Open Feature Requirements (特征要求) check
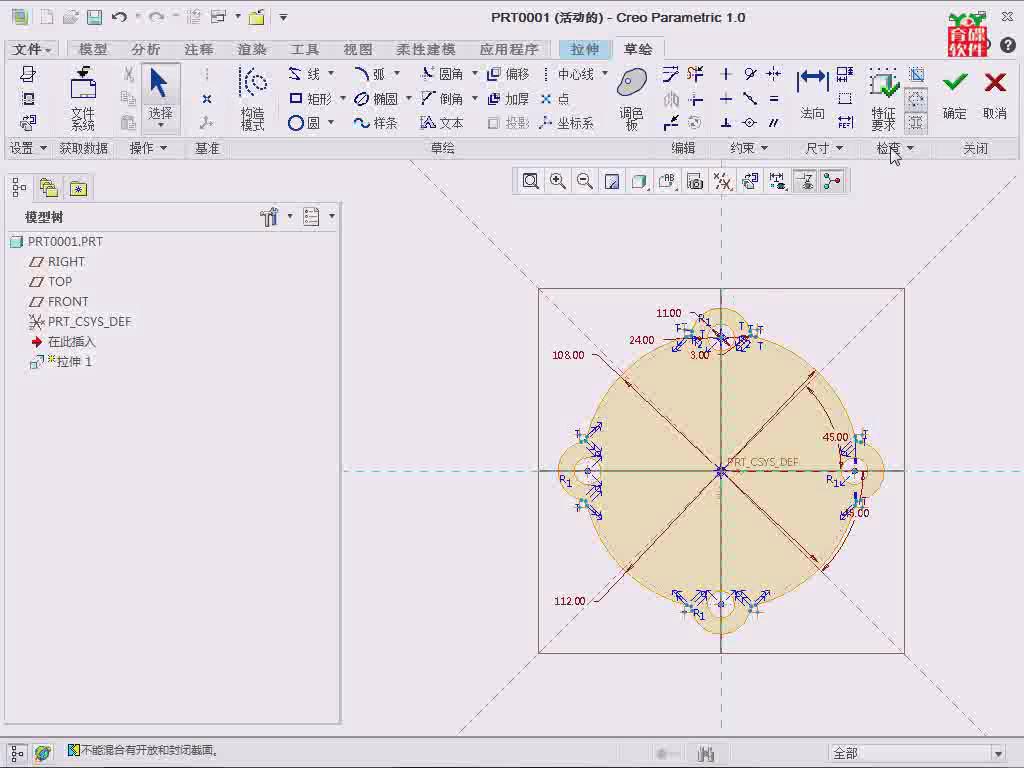Viewport: 1024px width, 768px height. tap(883, 98)
